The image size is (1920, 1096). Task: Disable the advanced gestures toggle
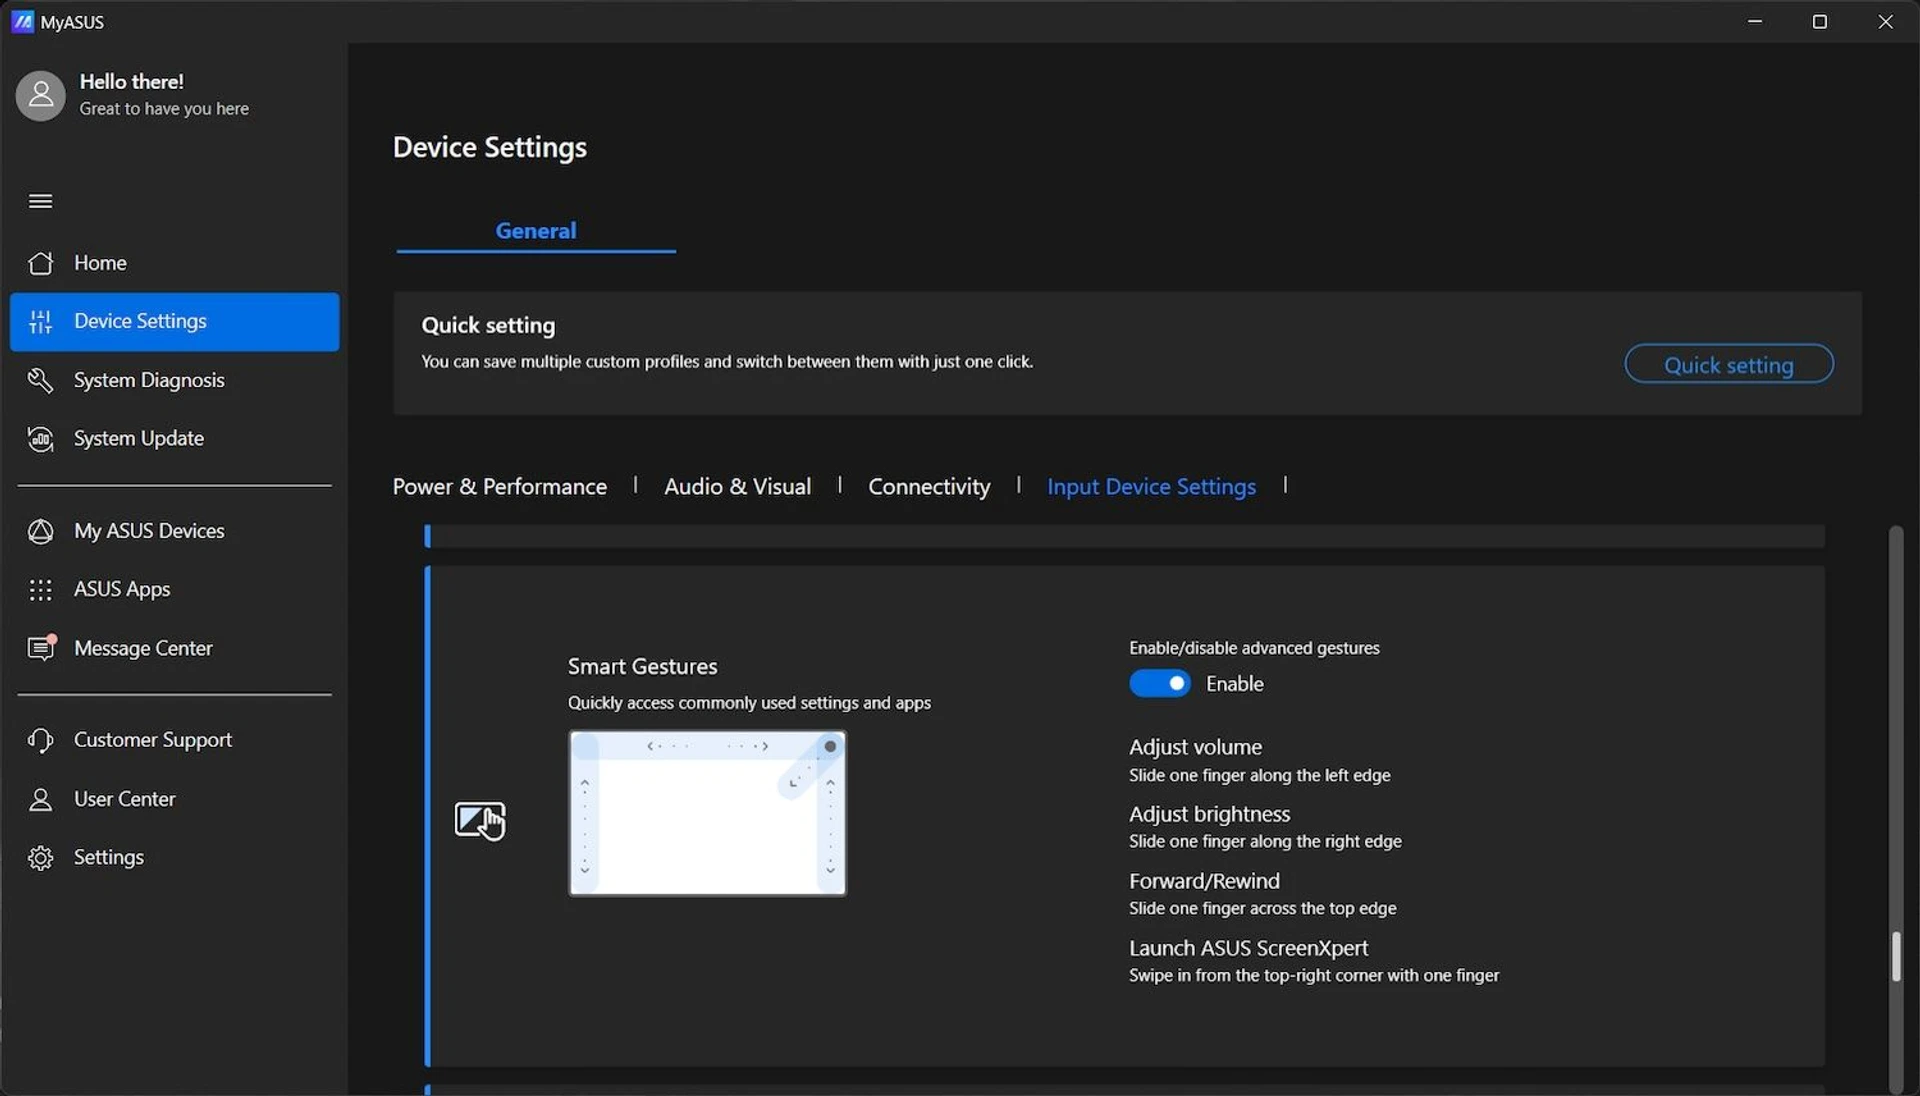[x=1160, y=683]
